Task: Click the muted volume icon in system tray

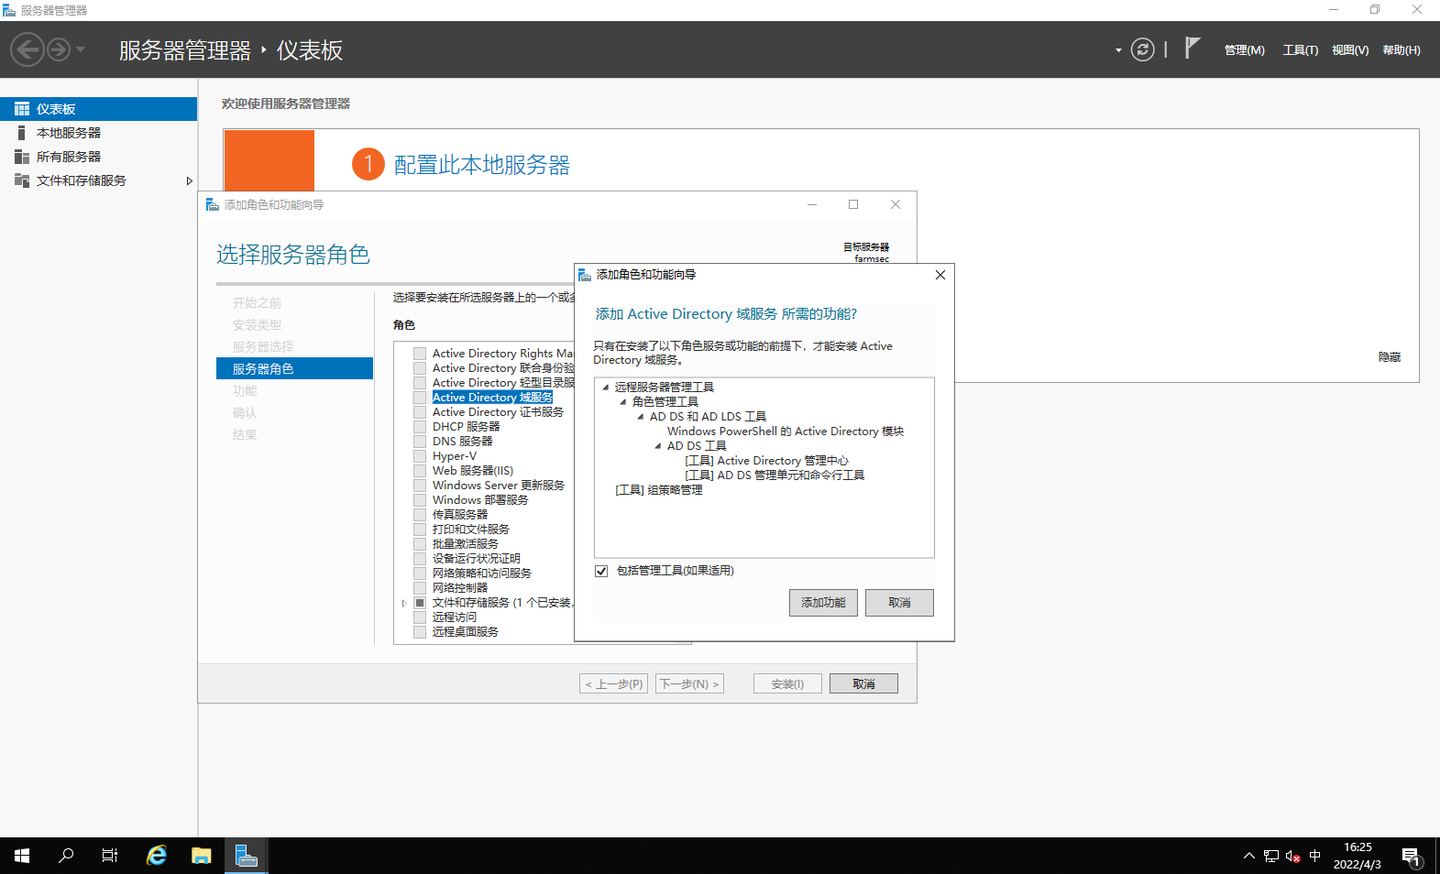Action: click(1293, 855)
